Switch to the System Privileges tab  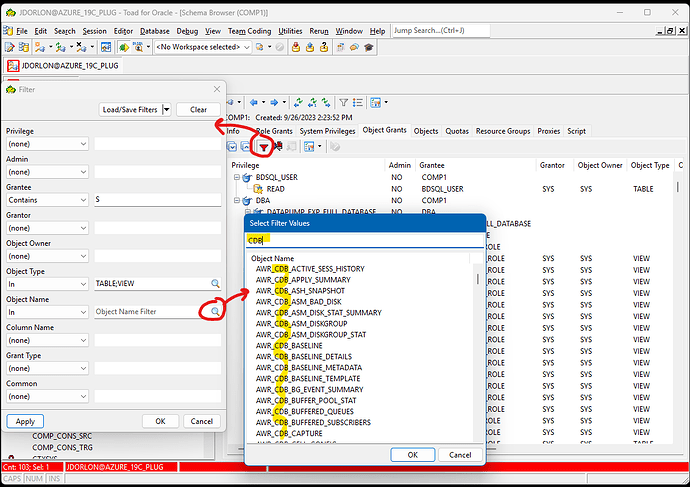[326, 131]
